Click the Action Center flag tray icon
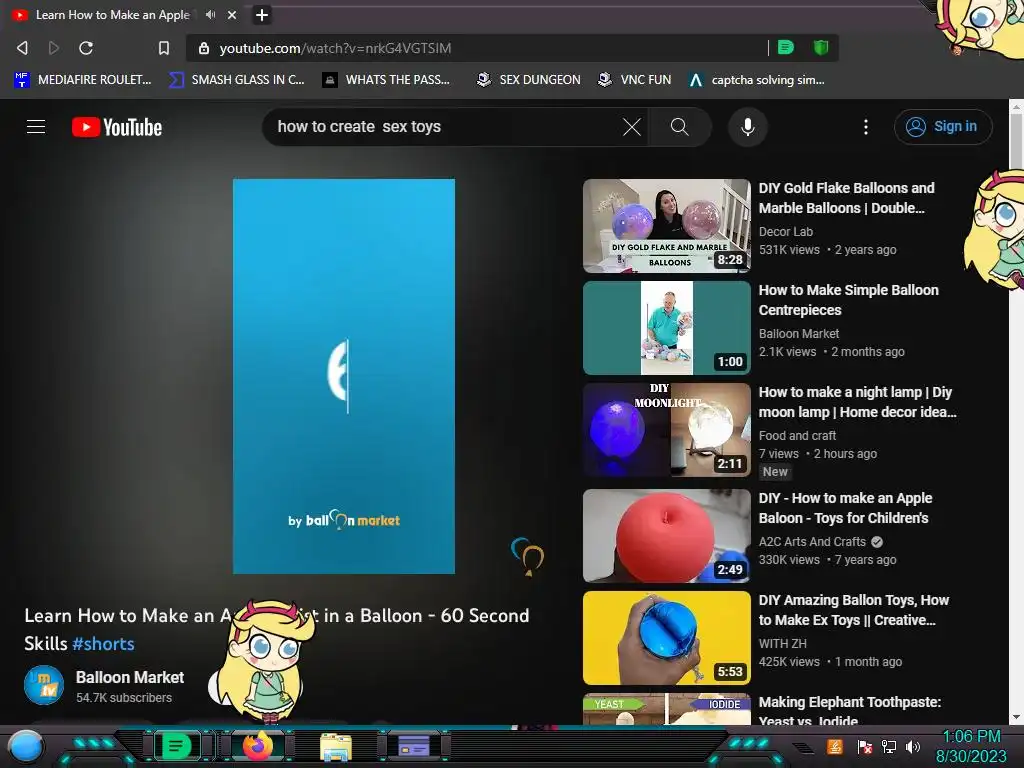This screenshot has width=1024, height=768. click(x=864, y=746)
